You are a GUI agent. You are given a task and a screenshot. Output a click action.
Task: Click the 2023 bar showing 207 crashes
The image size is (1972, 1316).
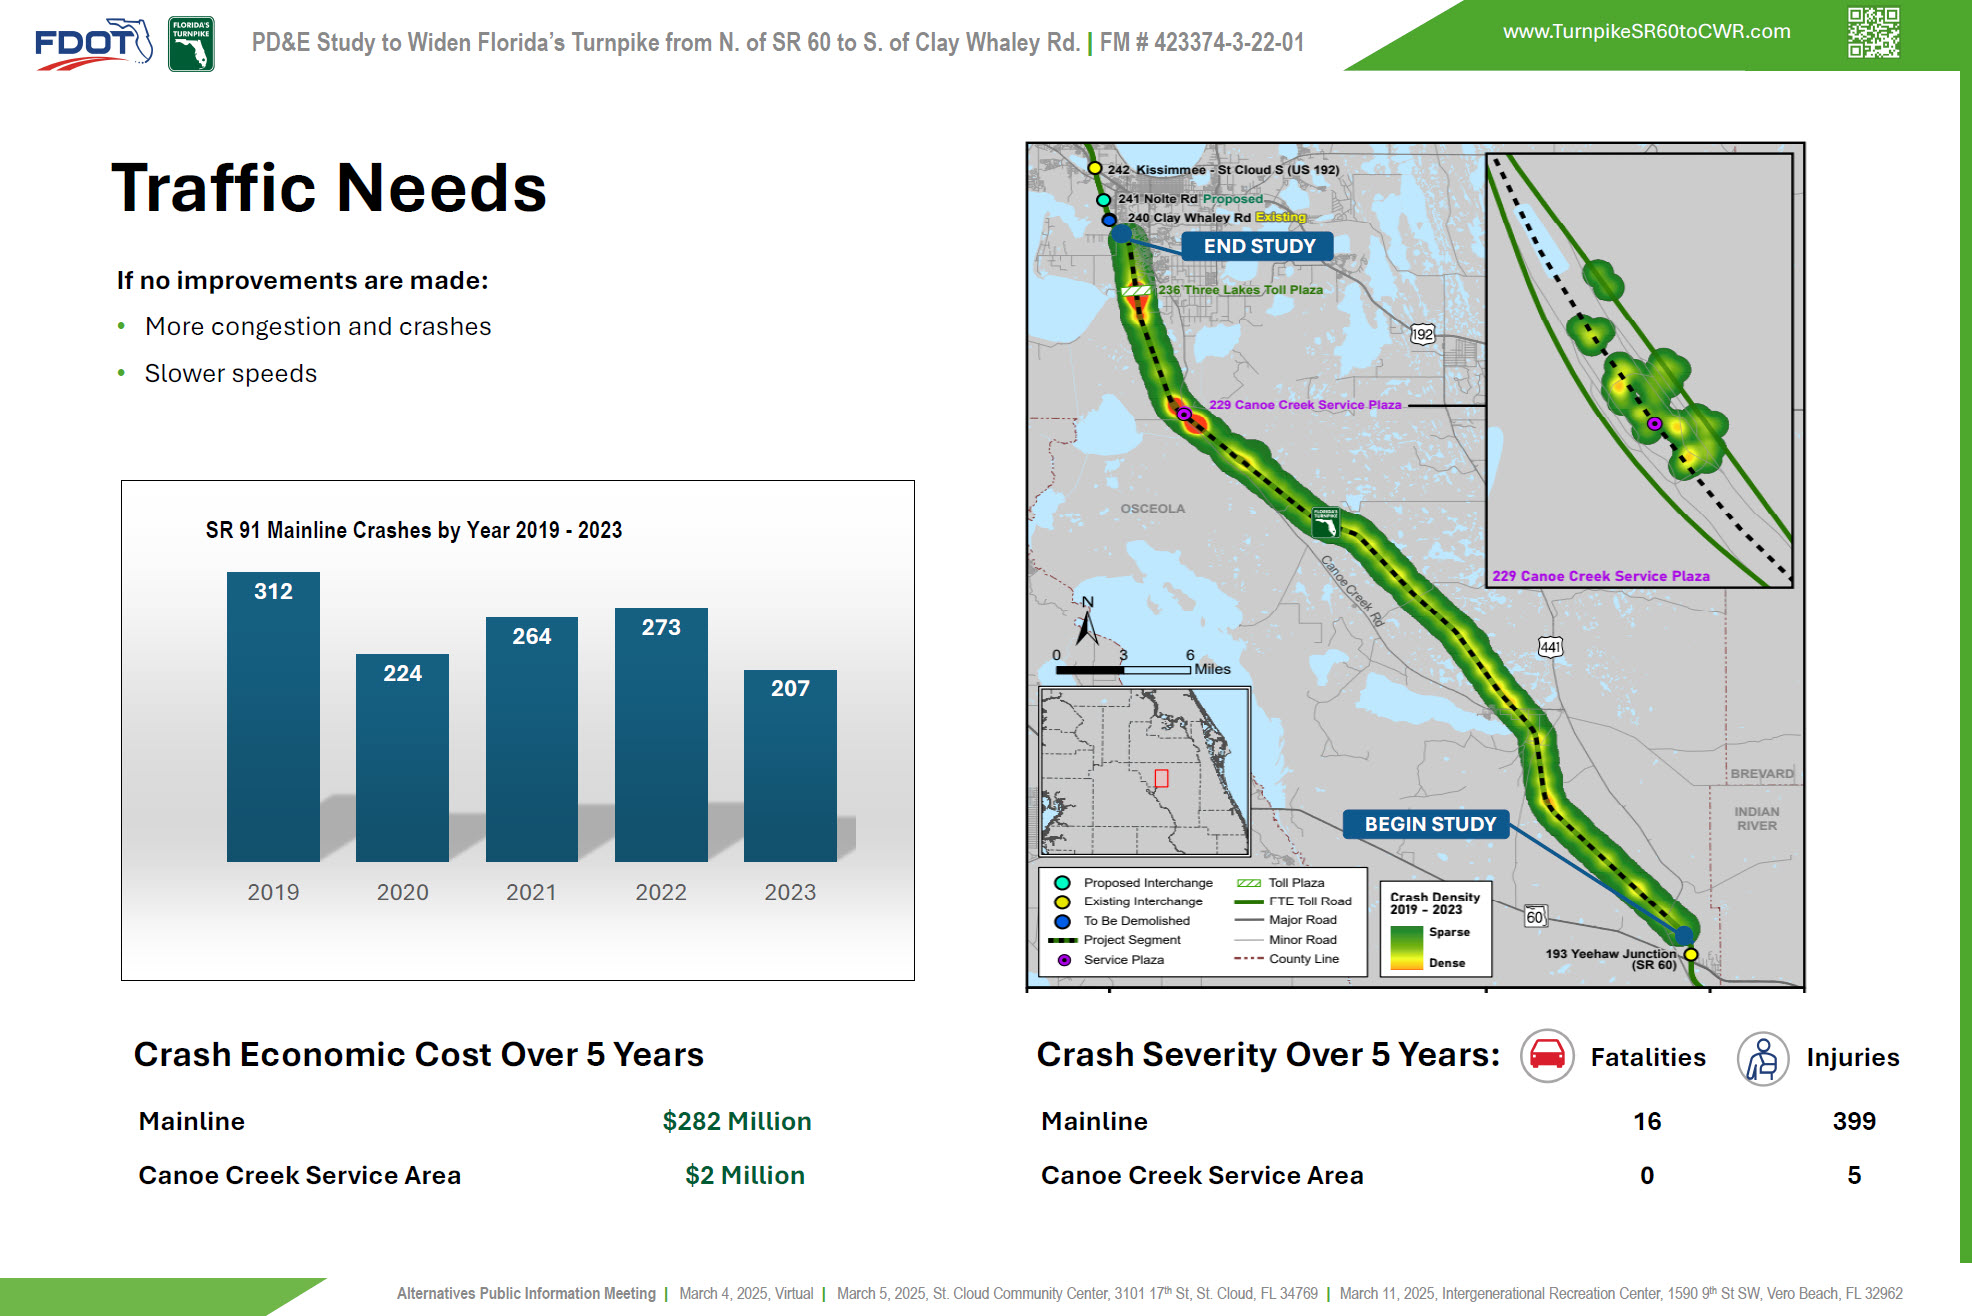[x=790, y=766]
